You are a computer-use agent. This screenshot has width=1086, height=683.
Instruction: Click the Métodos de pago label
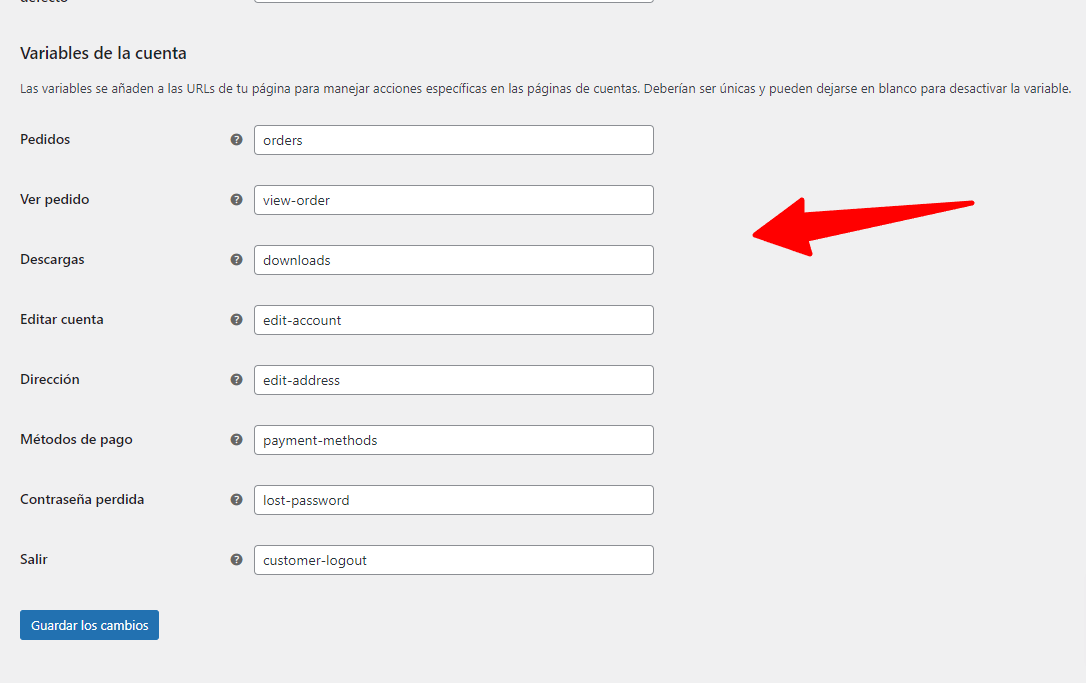[x=76, y=440]
